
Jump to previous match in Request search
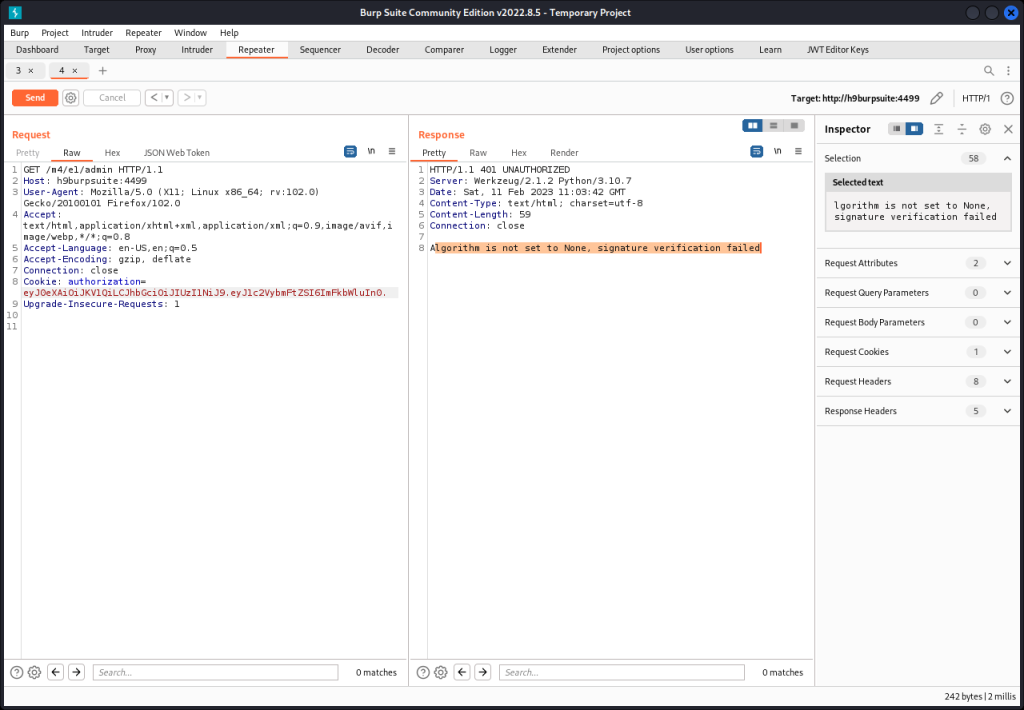tap(56, 672)
